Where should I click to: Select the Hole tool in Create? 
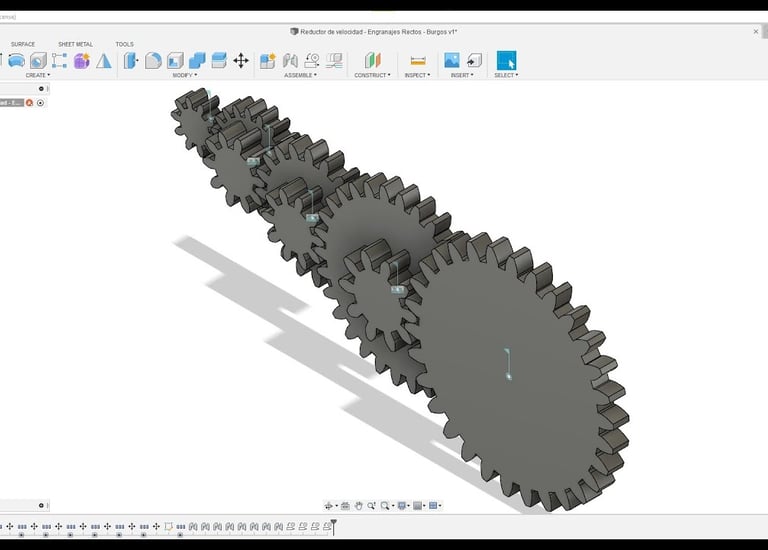[x=38, y=61]
